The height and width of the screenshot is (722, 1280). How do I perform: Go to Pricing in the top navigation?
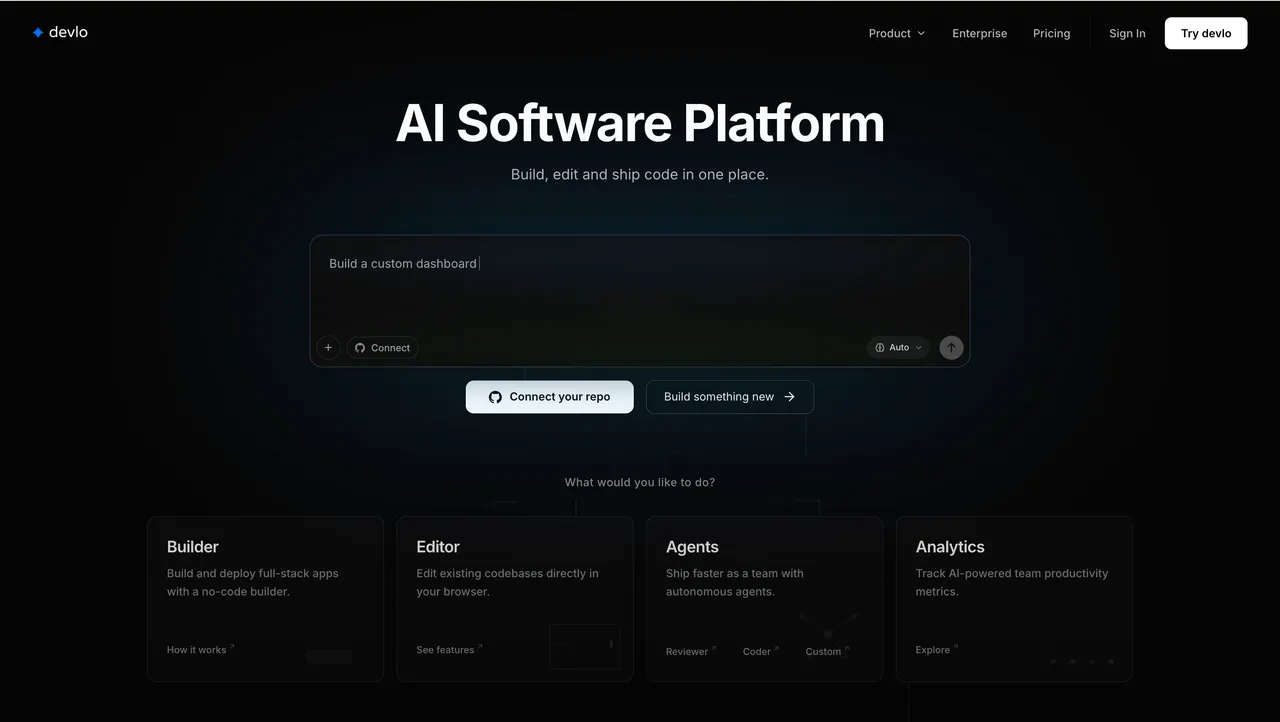coord(1051,33)
